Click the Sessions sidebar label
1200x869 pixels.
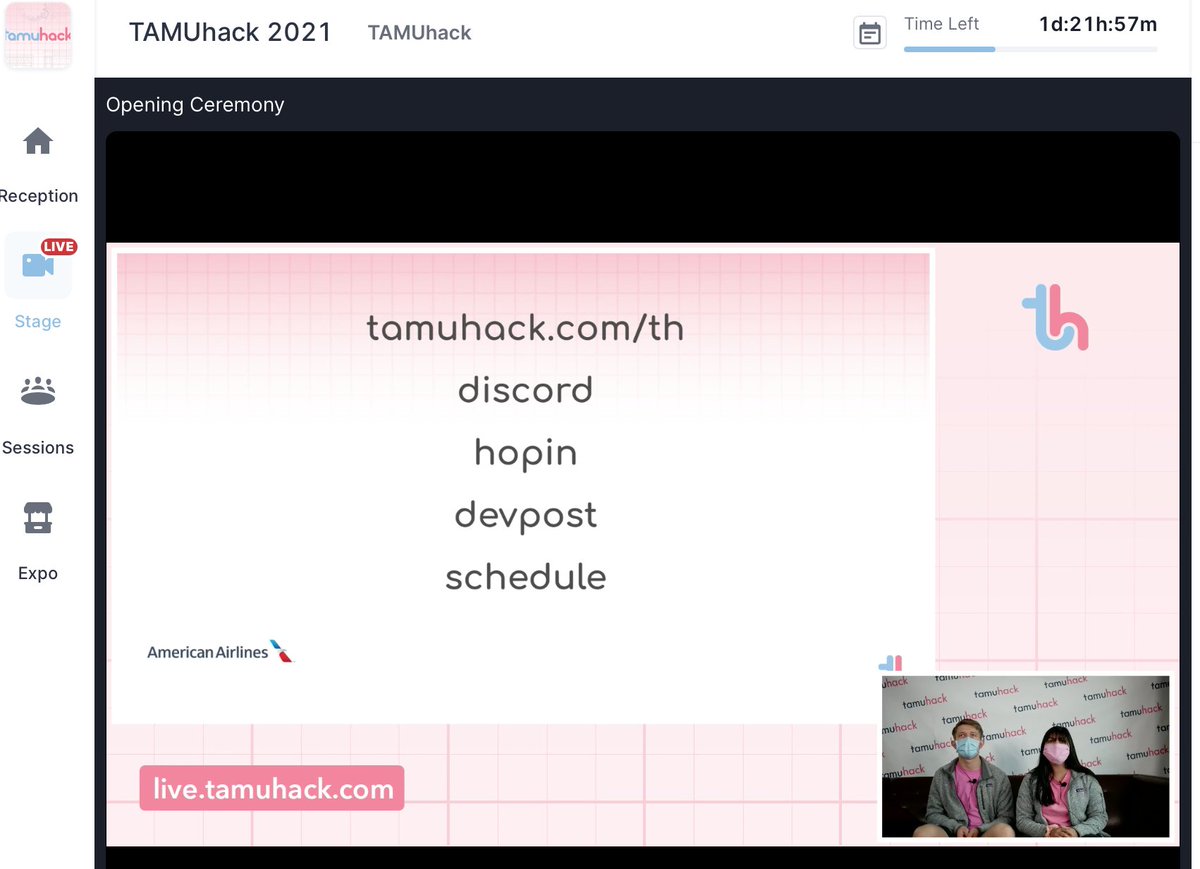pos(38,448)
